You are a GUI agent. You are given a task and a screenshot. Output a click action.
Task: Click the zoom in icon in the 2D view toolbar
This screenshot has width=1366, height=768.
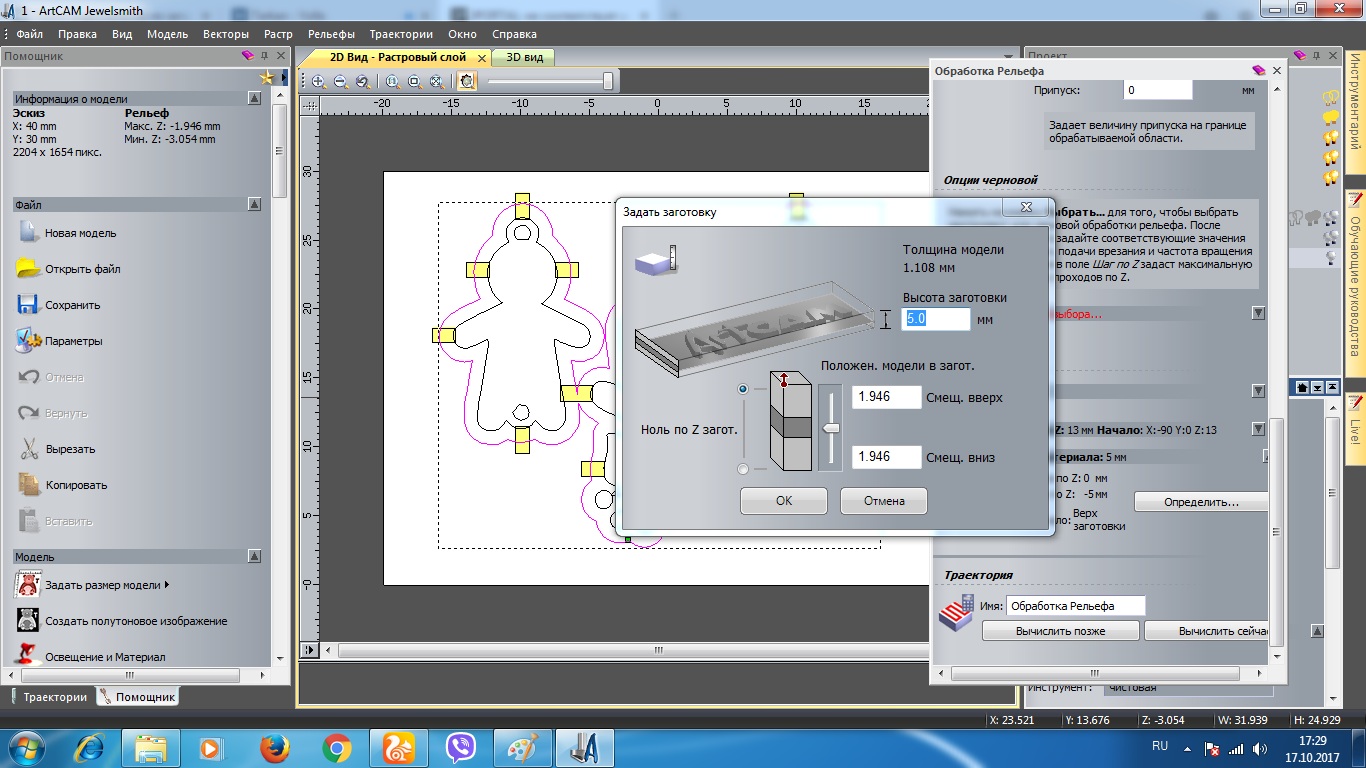318,82
